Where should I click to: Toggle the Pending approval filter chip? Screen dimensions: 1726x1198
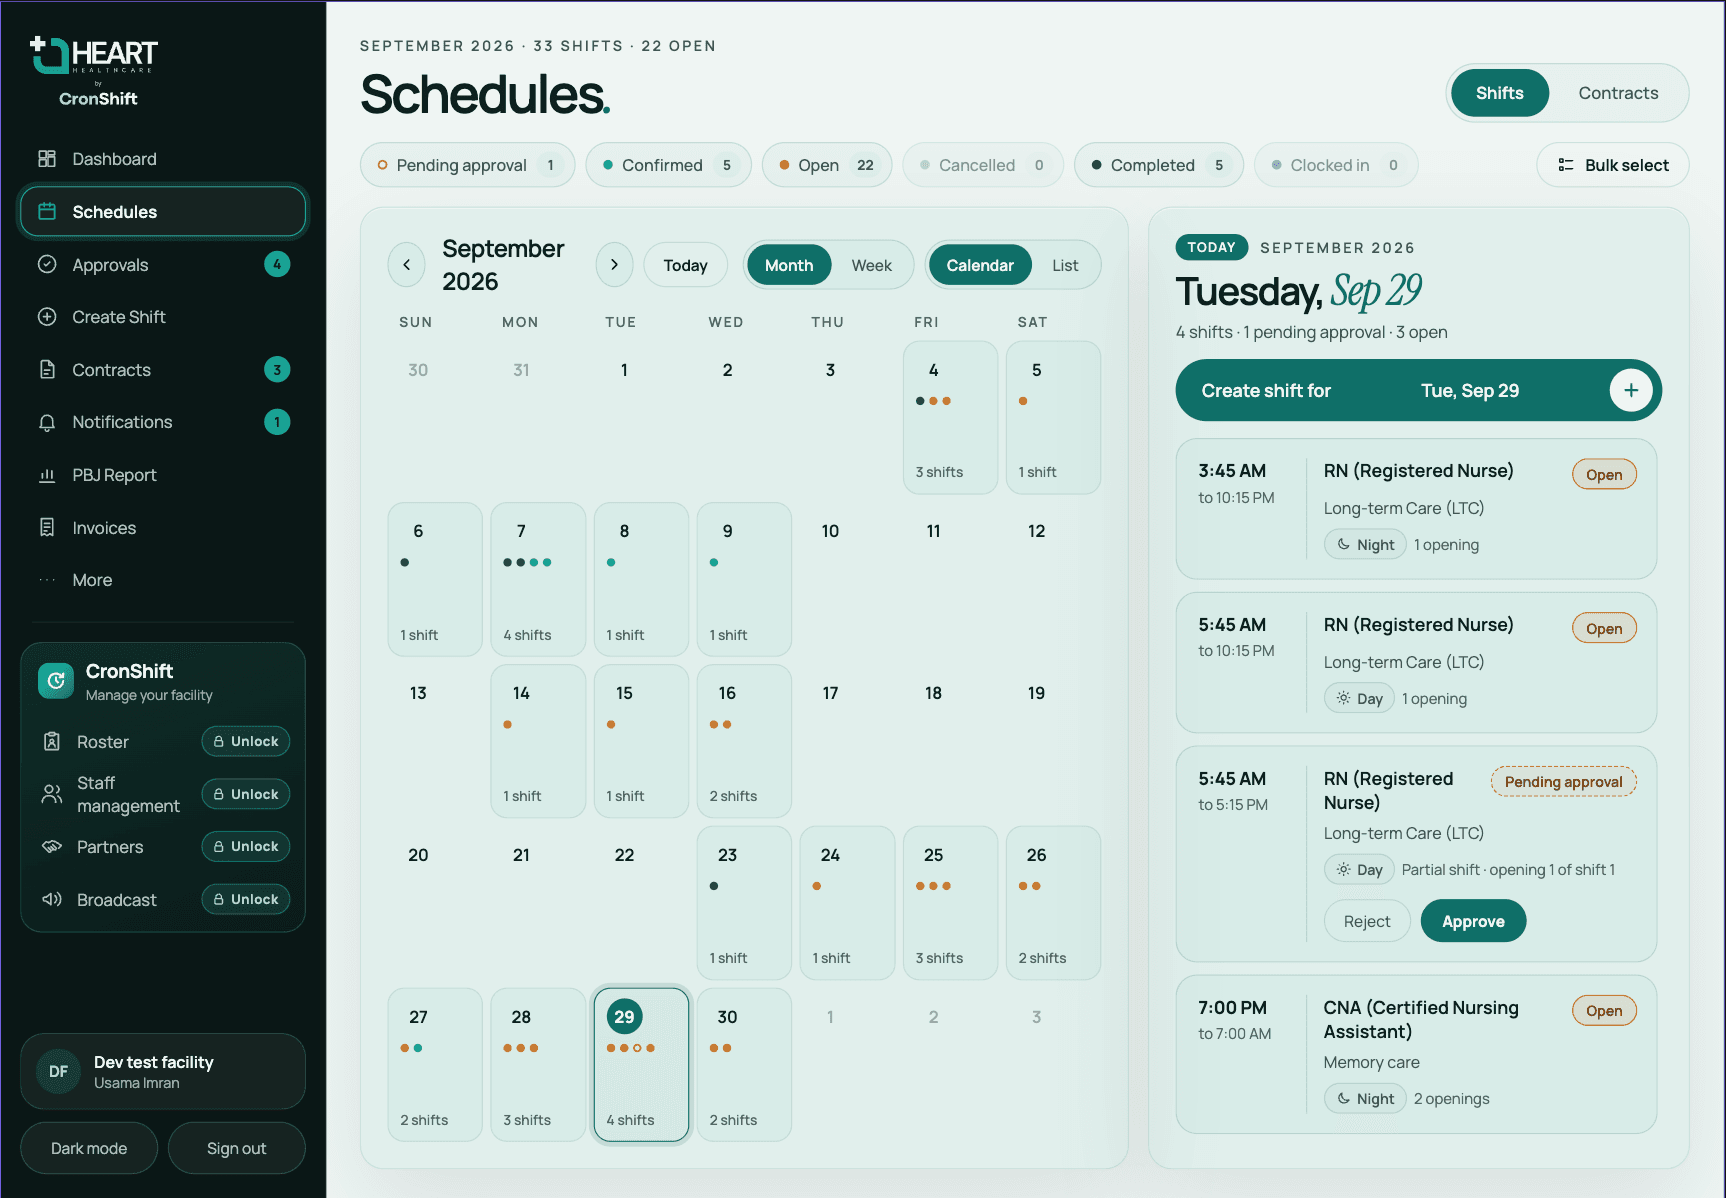tap(467, 165)
